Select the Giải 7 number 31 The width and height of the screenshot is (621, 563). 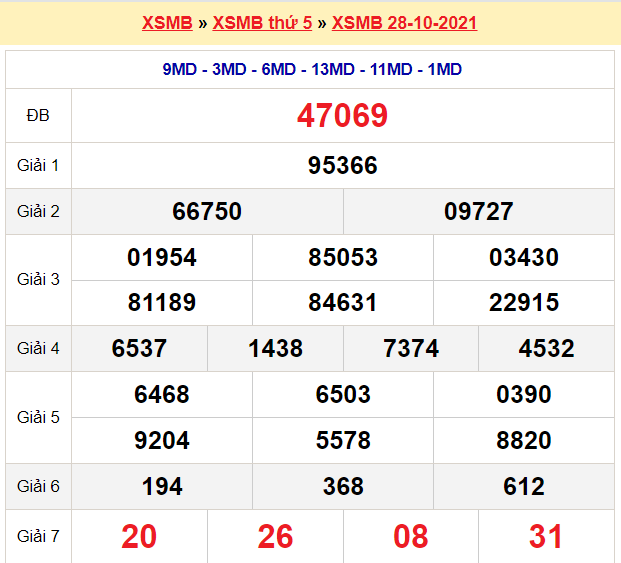pos(546,537)
